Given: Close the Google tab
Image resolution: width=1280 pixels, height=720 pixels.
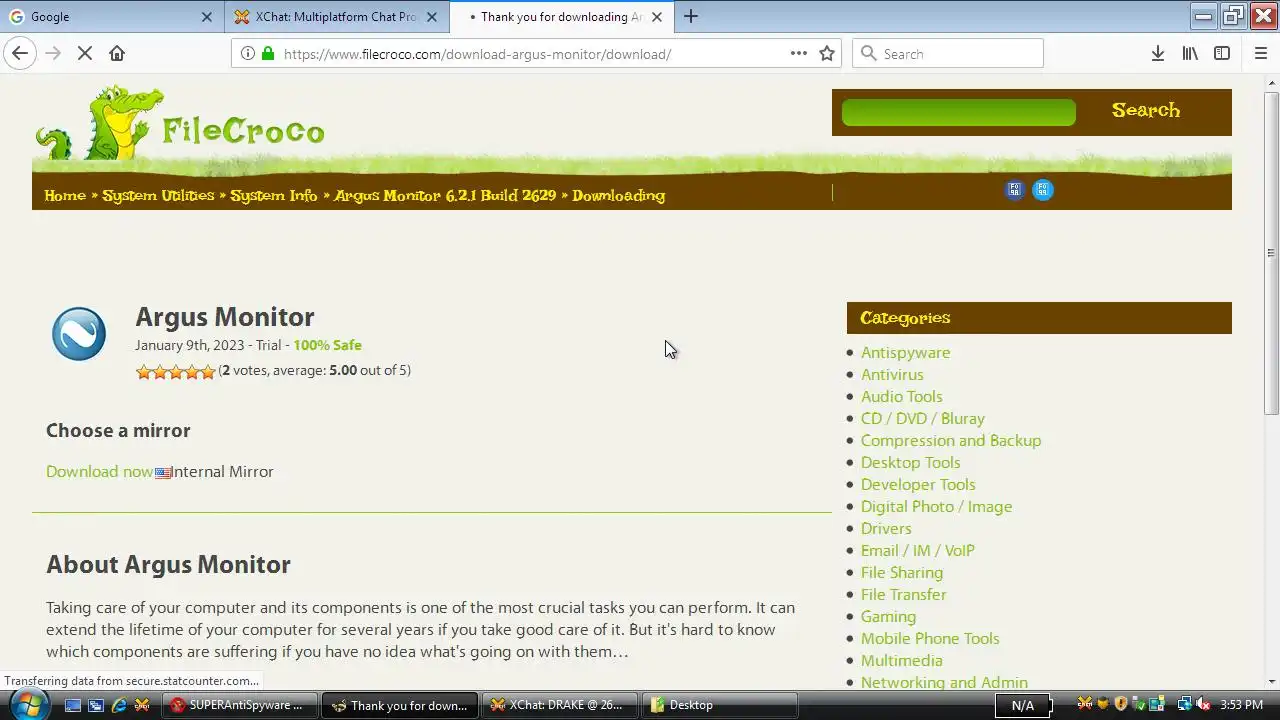Looking at the screenshot, I should 207,17.
